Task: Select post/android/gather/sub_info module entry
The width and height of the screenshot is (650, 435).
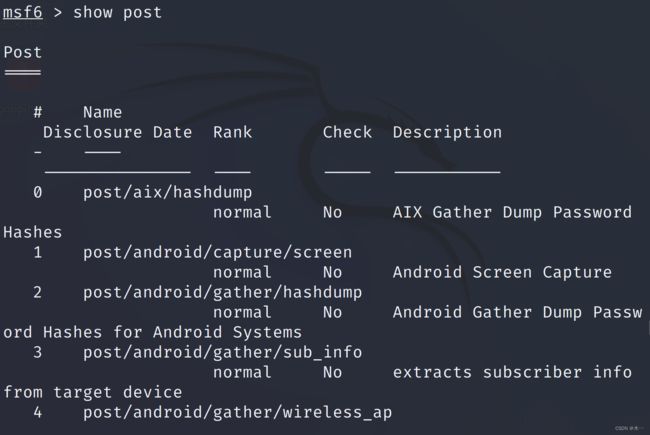Action: 223,352
